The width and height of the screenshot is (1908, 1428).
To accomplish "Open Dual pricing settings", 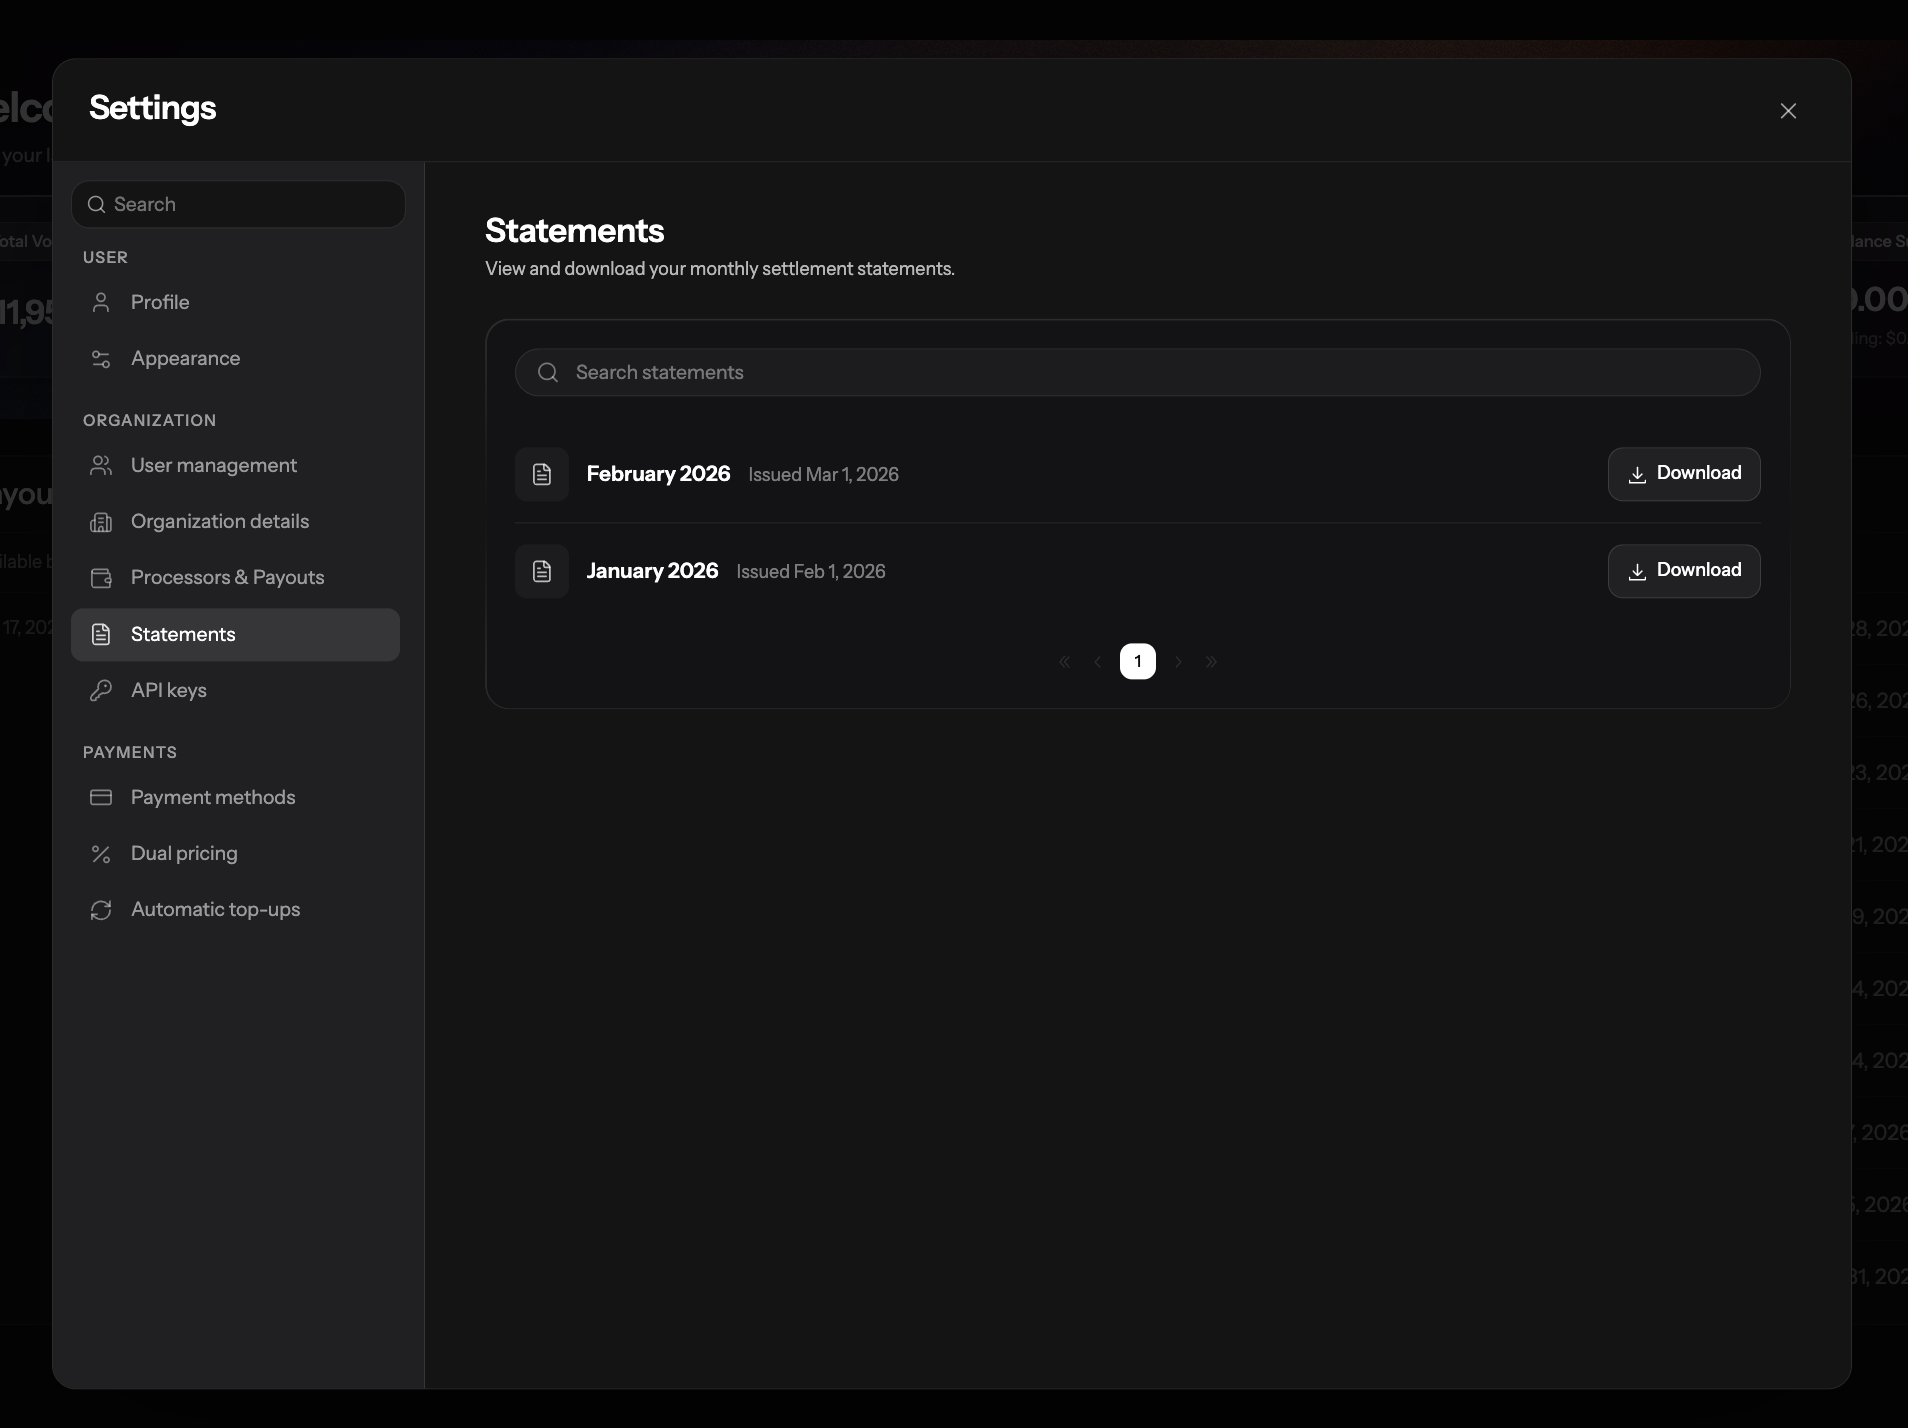I will coord(235,854).
